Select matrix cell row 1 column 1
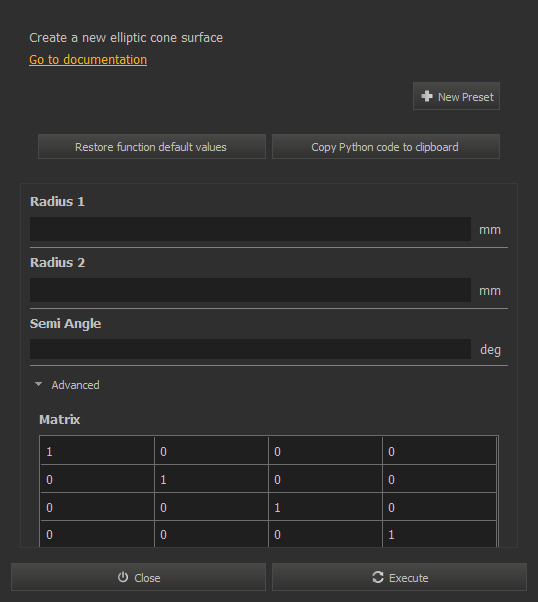This screenshot has height=602, width=538. click(97, 451)
